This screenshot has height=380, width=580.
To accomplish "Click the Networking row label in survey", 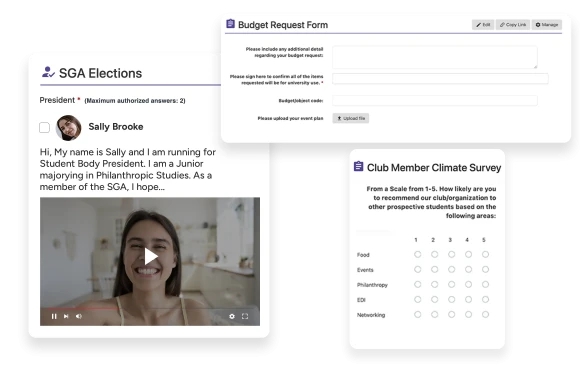I will pos(371,315).
